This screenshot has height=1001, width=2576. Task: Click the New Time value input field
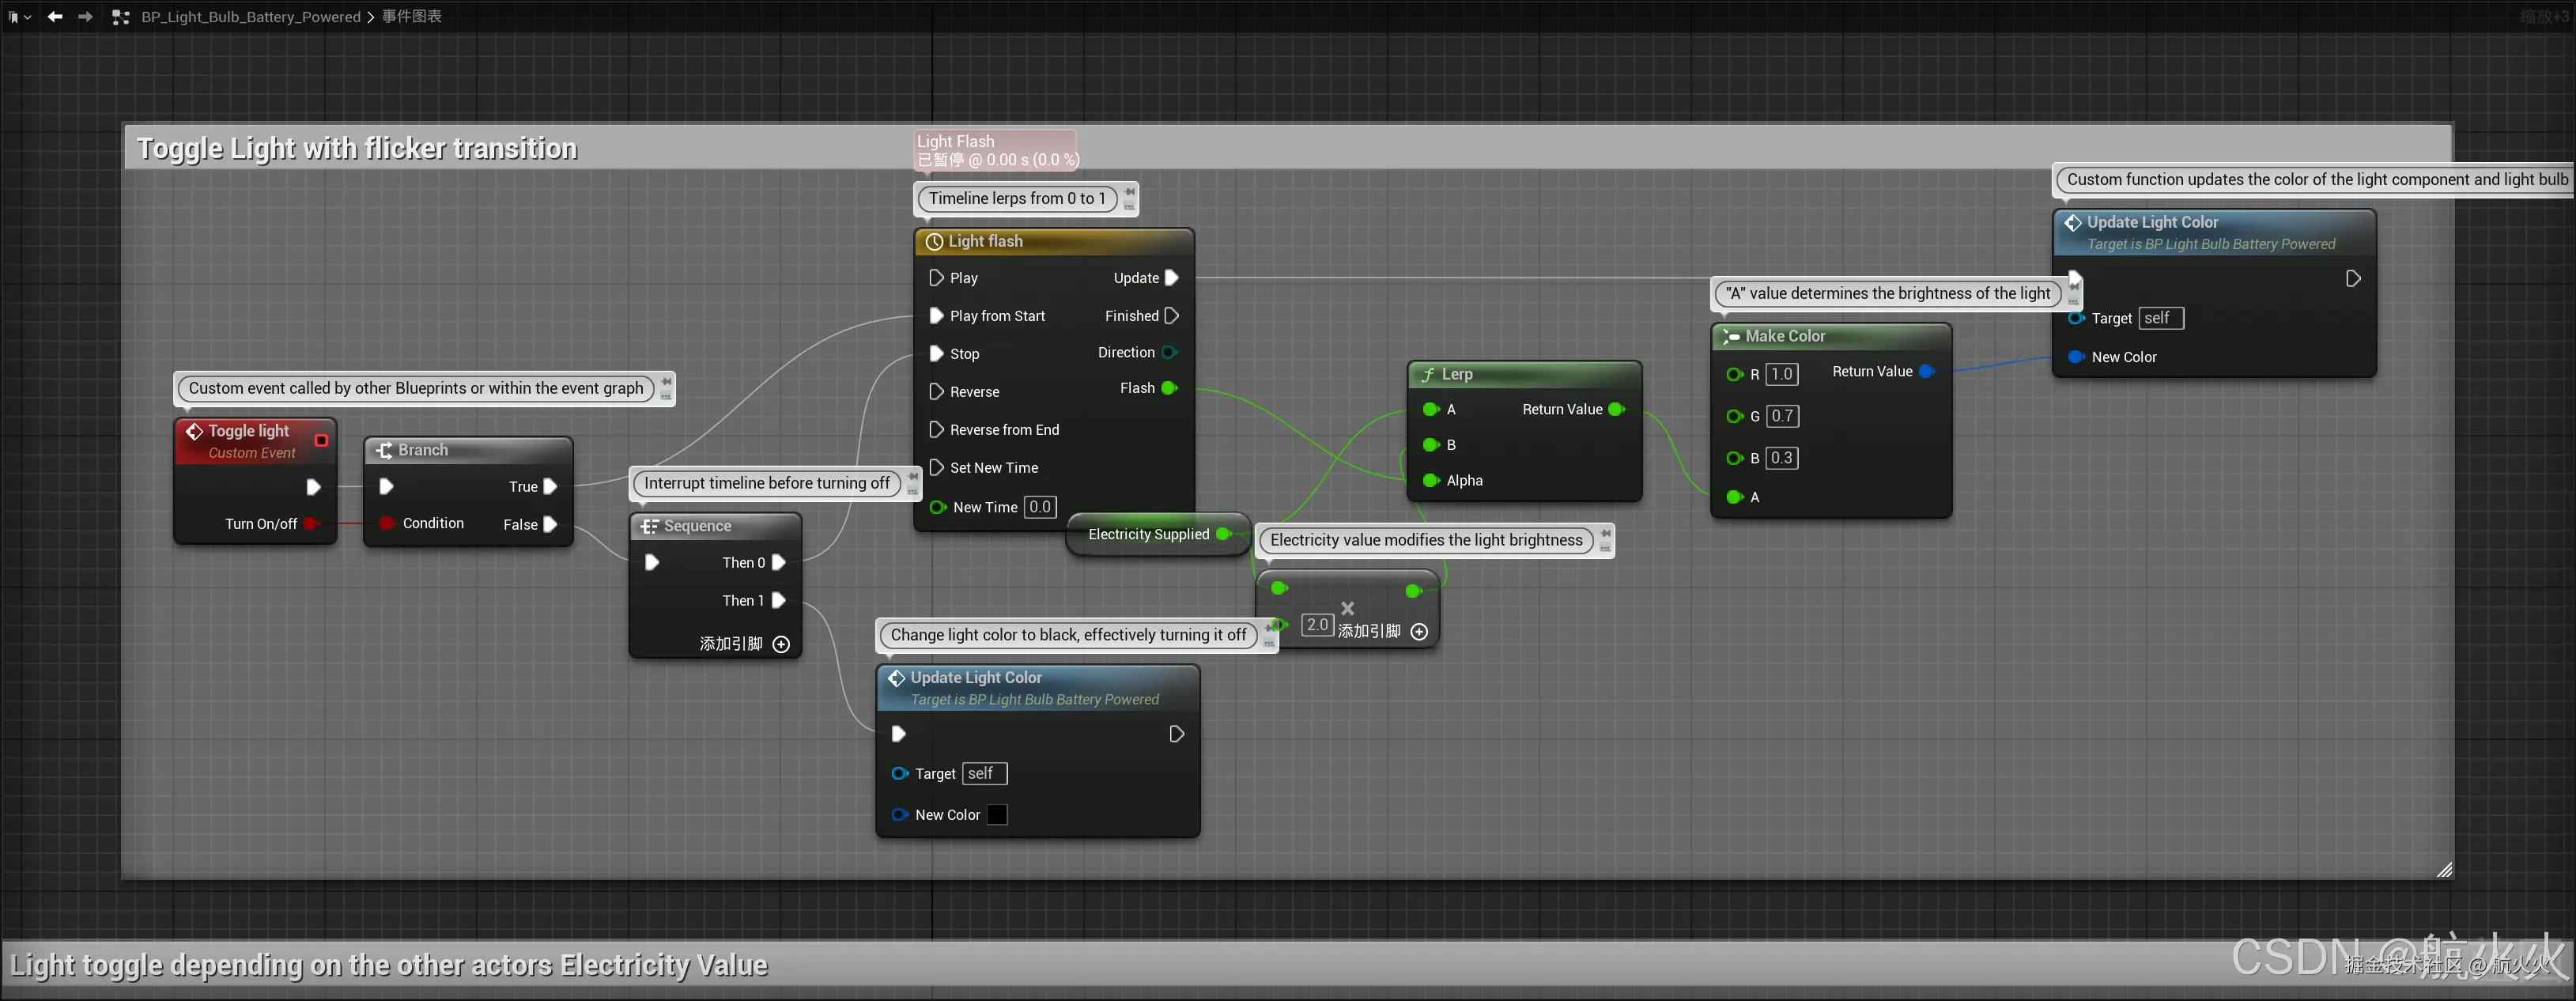click(x=1040, y=507)
